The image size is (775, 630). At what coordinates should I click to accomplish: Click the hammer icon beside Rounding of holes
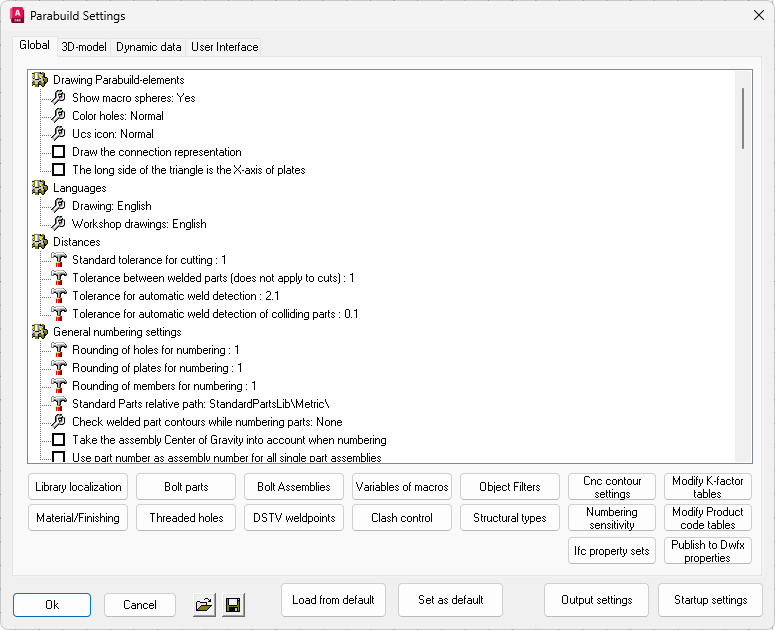[59, 349]
